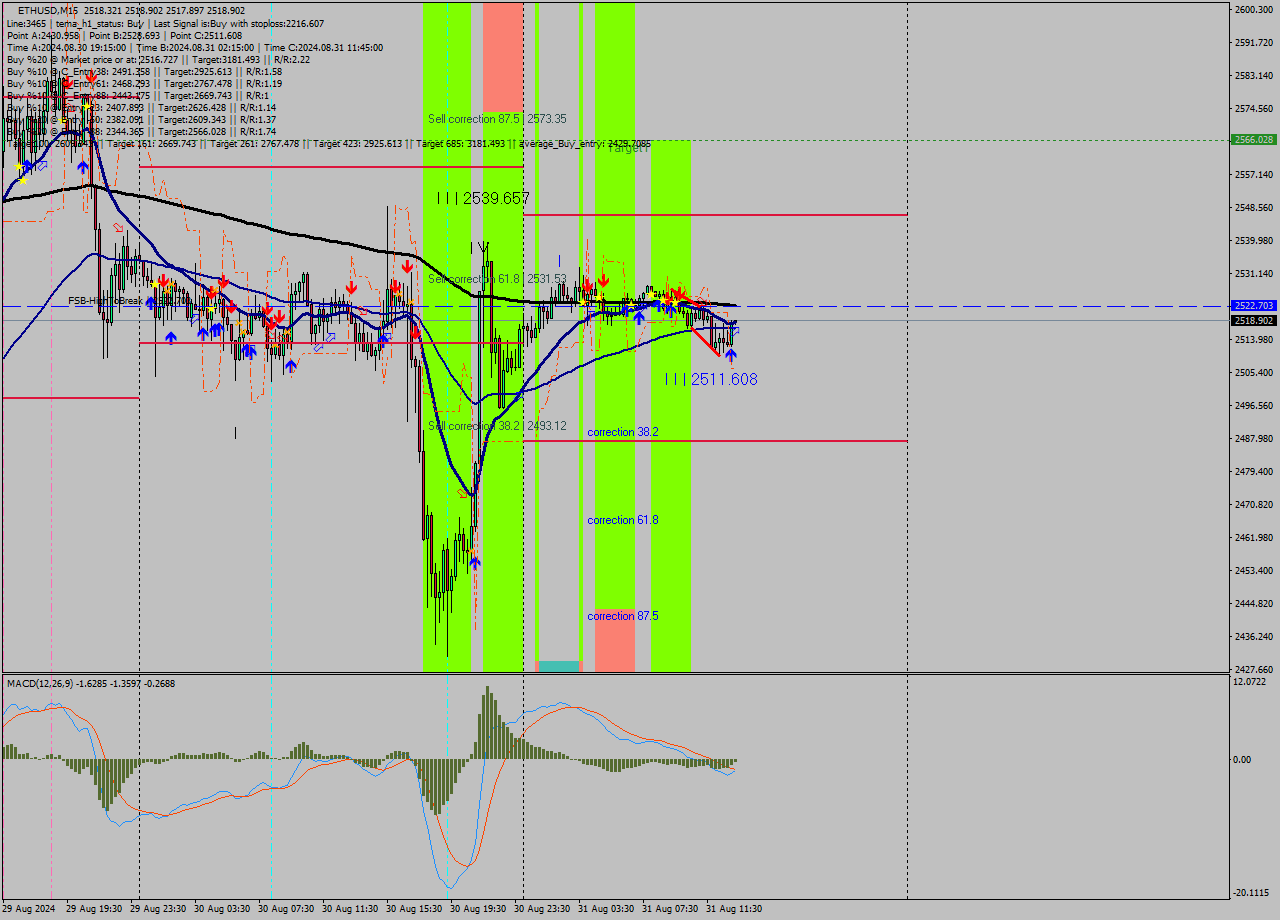Click the 2496.560 price axis value

[x=1254, y=405]
